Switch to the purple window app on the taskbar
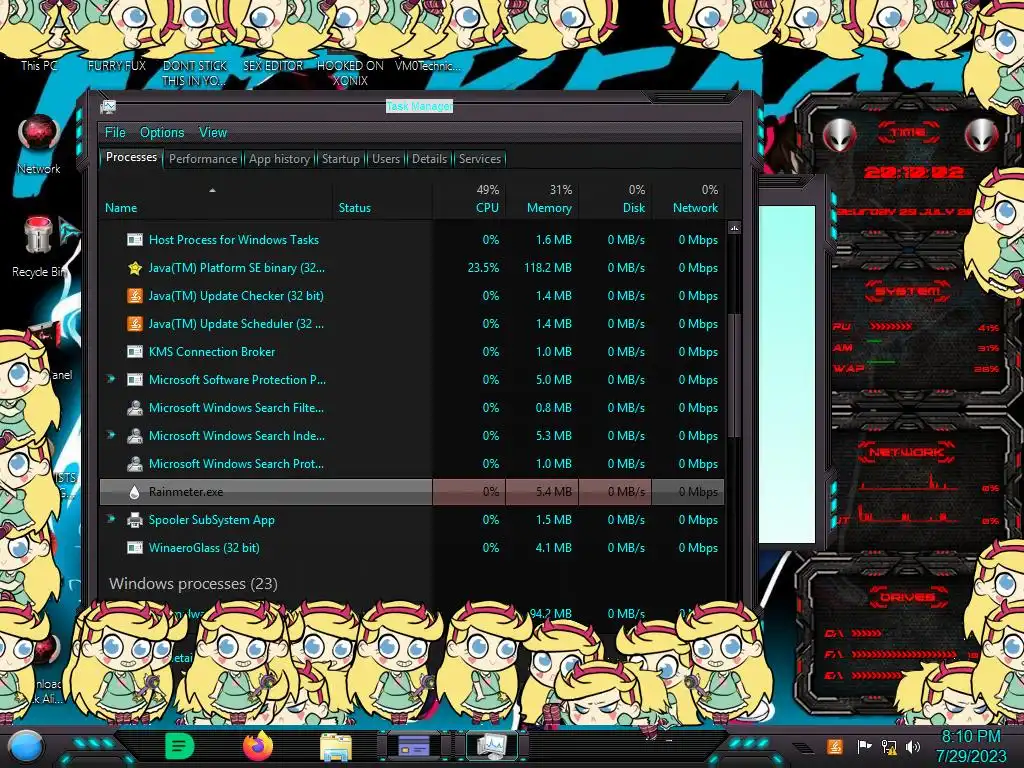This screenshot has width=1024, height=768. [413, 745]
